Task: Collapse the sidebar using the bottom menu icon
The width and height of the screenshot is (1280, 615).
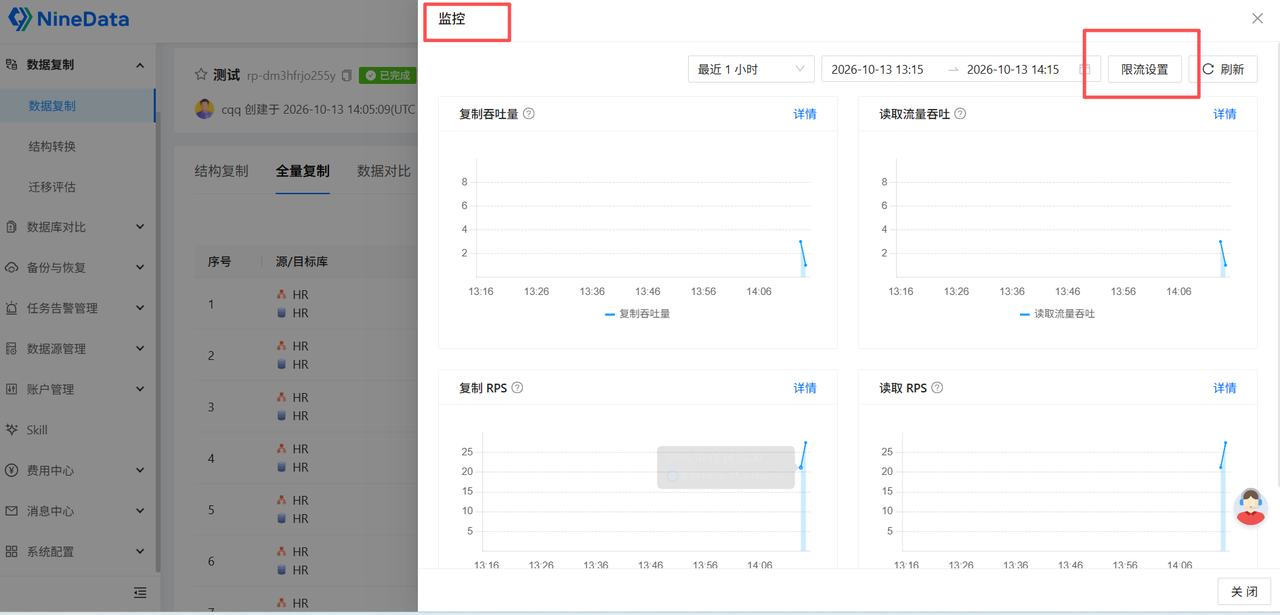Action: coord(140,593)
